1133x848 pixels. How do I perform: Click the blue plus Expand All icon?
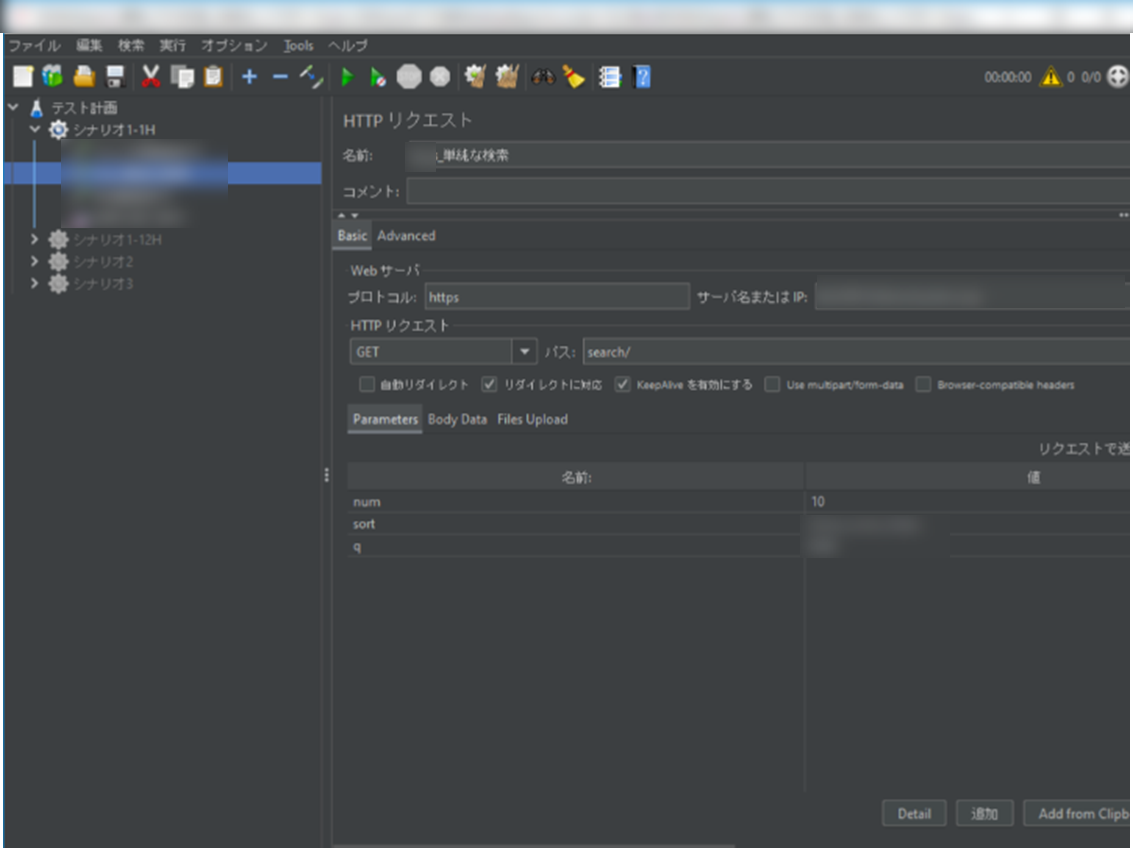249,77
